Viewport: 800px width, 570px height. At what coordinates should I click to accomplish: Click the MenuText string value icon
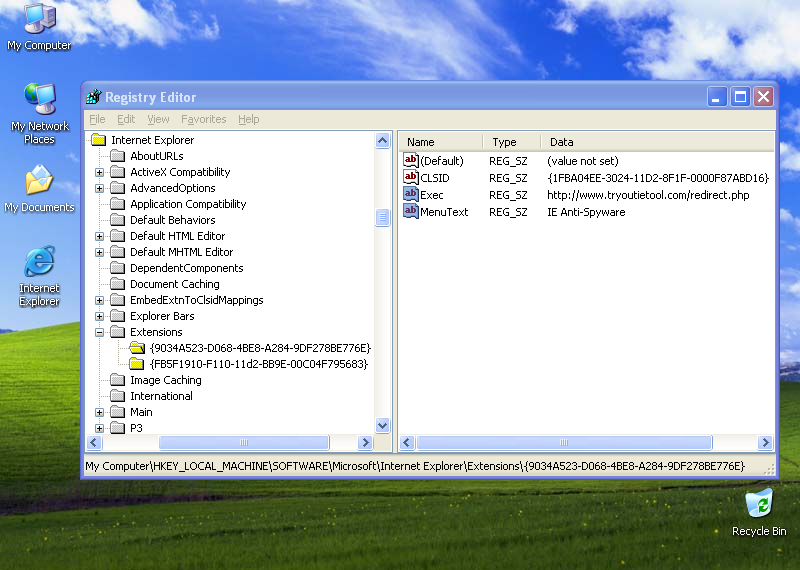tap(411, 212)
